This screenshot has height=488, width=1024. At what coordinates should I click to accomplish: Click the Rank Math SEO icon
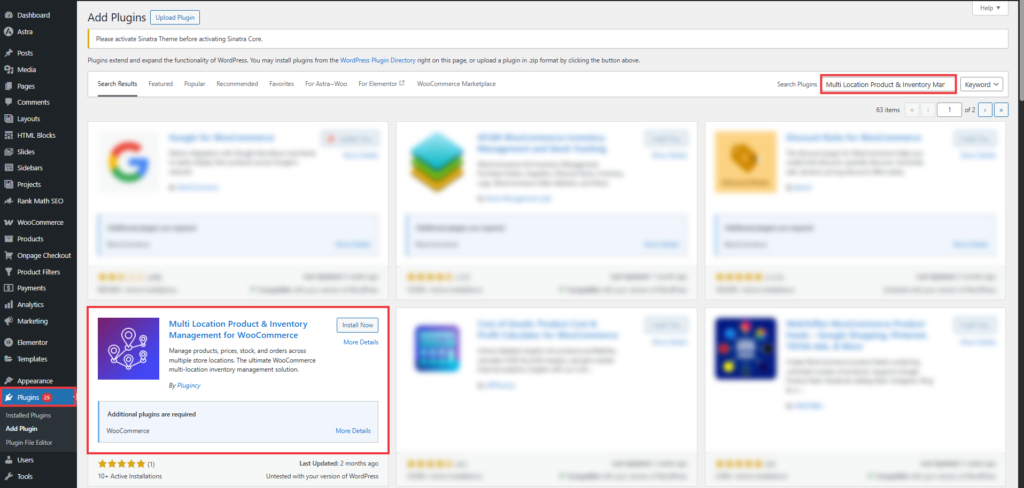click(x=8, y=200)
